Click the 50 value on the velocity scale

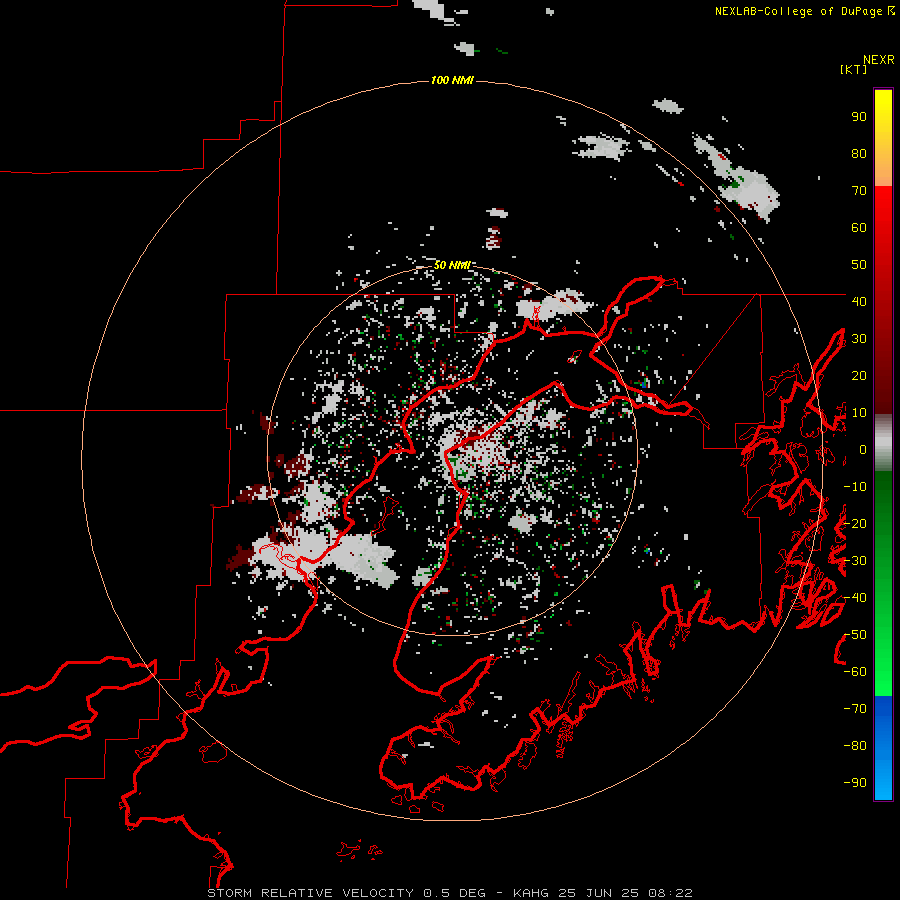tap(859, 265)
